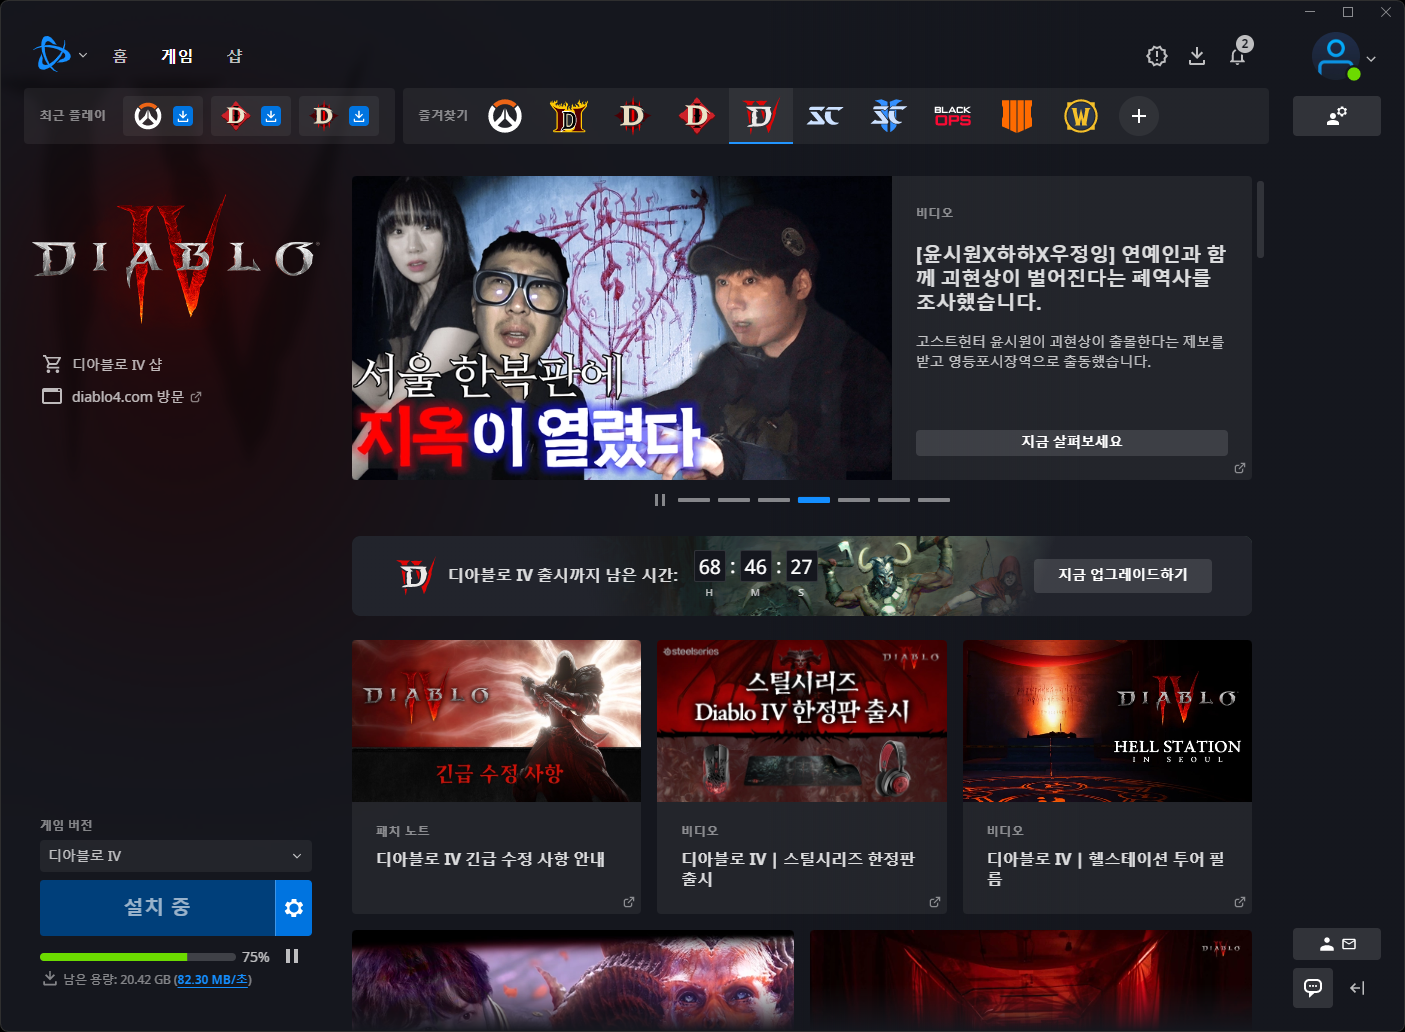Screen dimensions: 1405x1032
Task: Visit diablo4.com 방문 link
Action: (x=122, y=397)
